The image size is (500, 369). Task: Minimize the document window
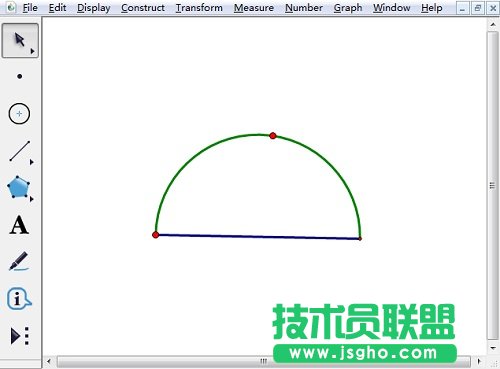click(x=462, y=8)
